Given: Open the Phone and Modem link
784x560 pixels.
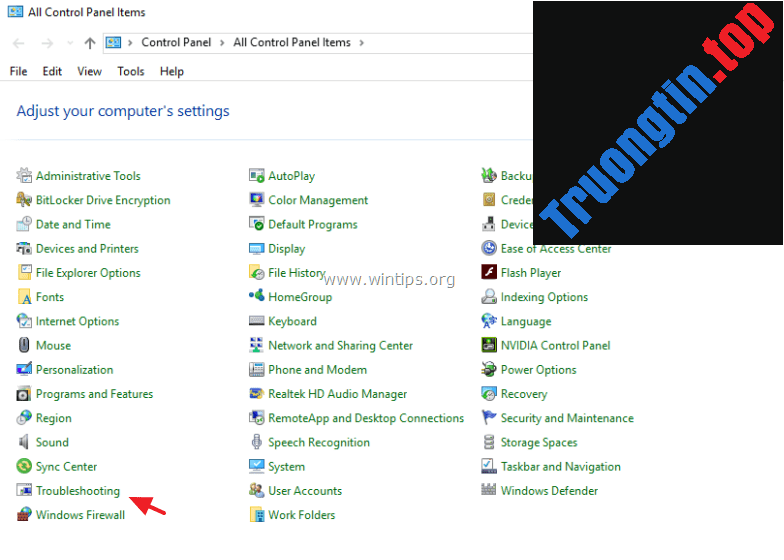Looking at the screenshot, I should [318, 370].
